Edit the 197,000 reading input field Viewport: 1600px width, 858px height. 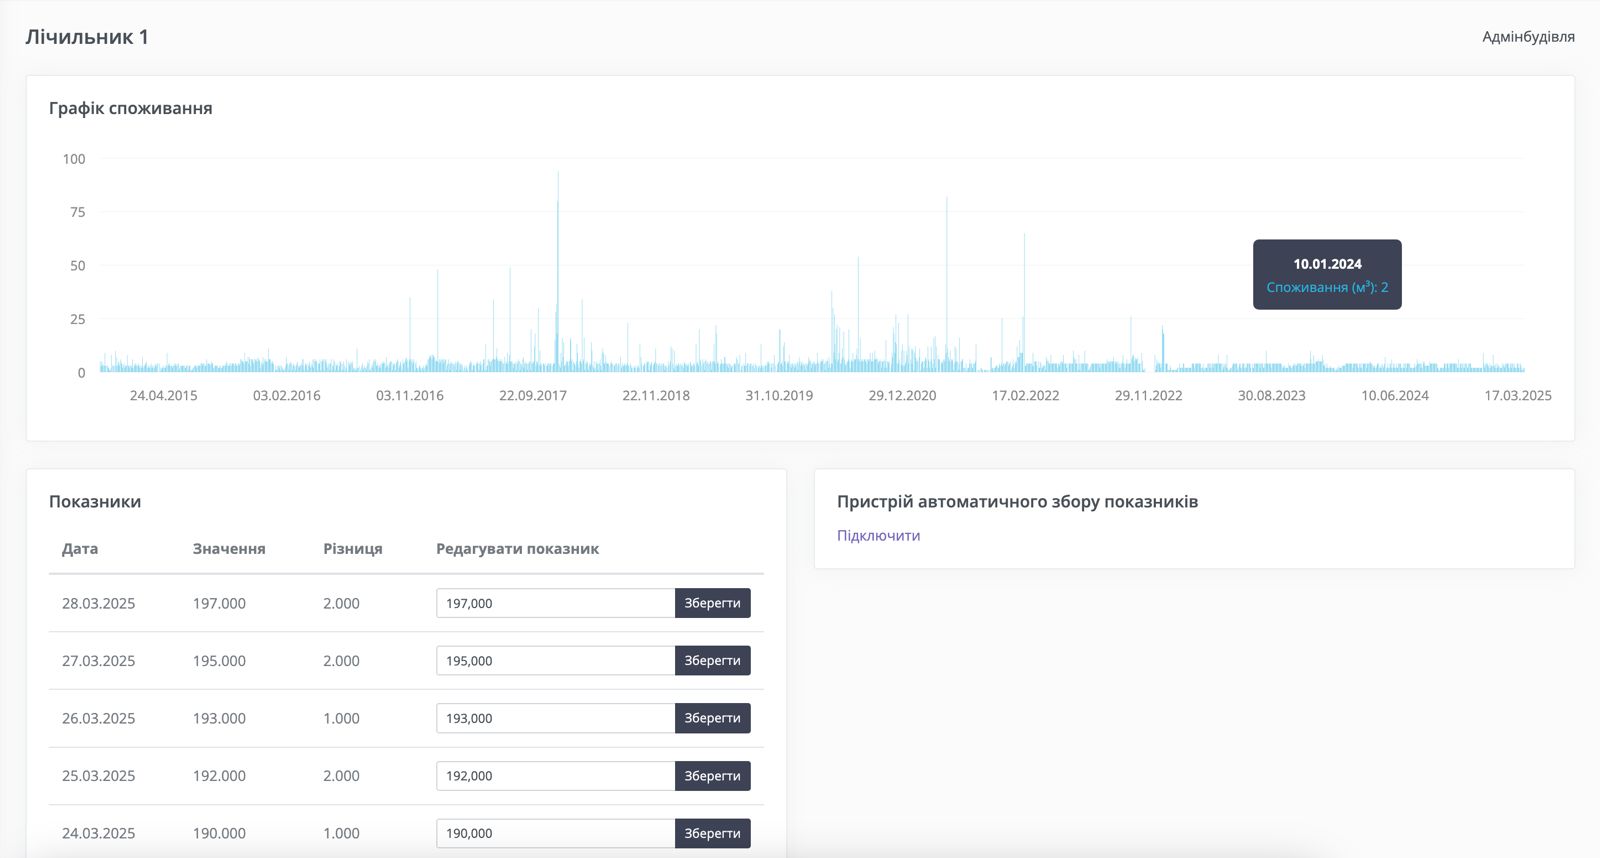tap(555, 603)
